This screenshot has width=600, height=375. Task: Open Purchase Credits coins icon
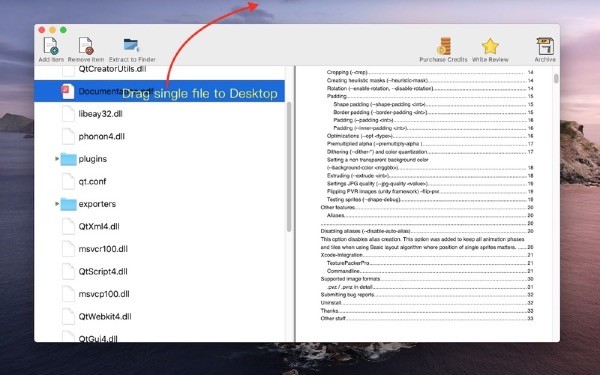(444, 46)
